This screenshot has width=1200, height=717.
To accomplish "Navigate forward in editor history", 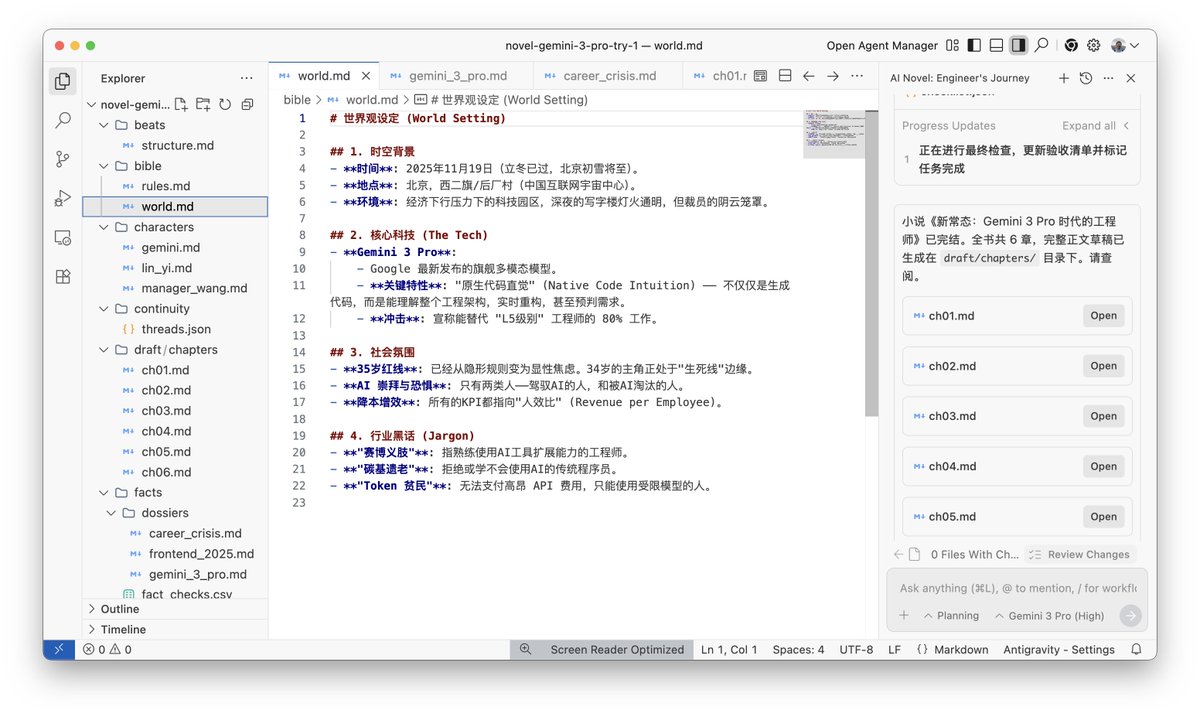I will [833, 76].
